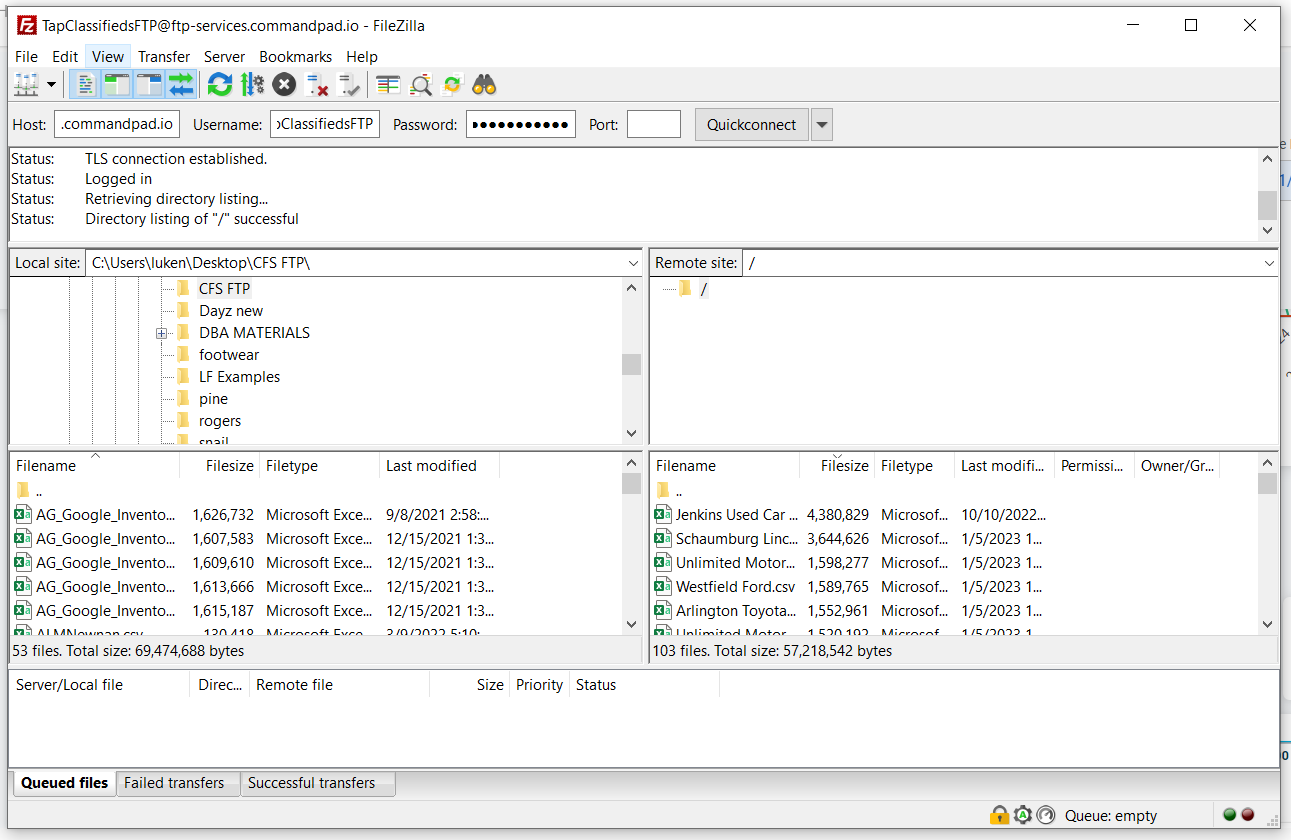Open the directory listing filters dialog
Viewport: 1291px width, 840px height.
coord(388,85)
